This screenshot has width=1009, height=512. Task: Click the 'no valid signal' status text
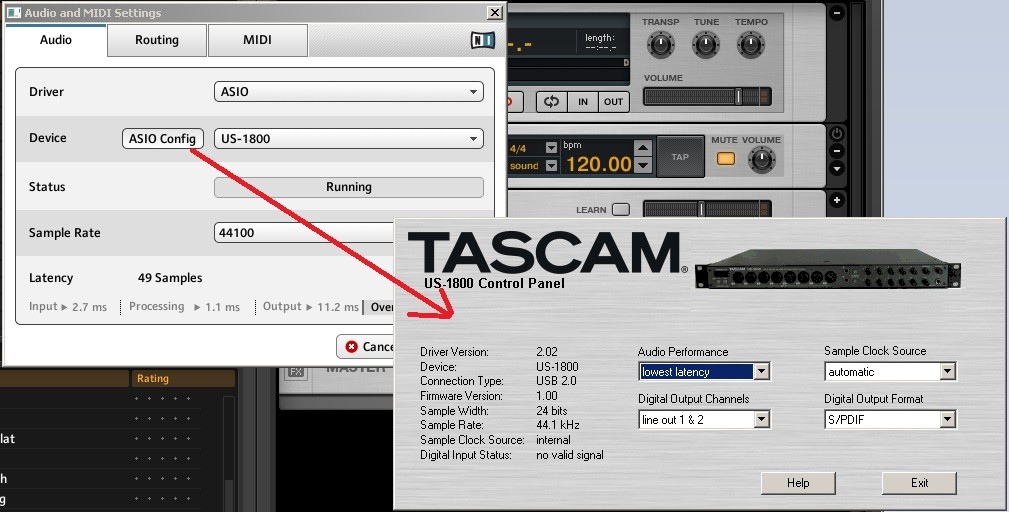569,455
